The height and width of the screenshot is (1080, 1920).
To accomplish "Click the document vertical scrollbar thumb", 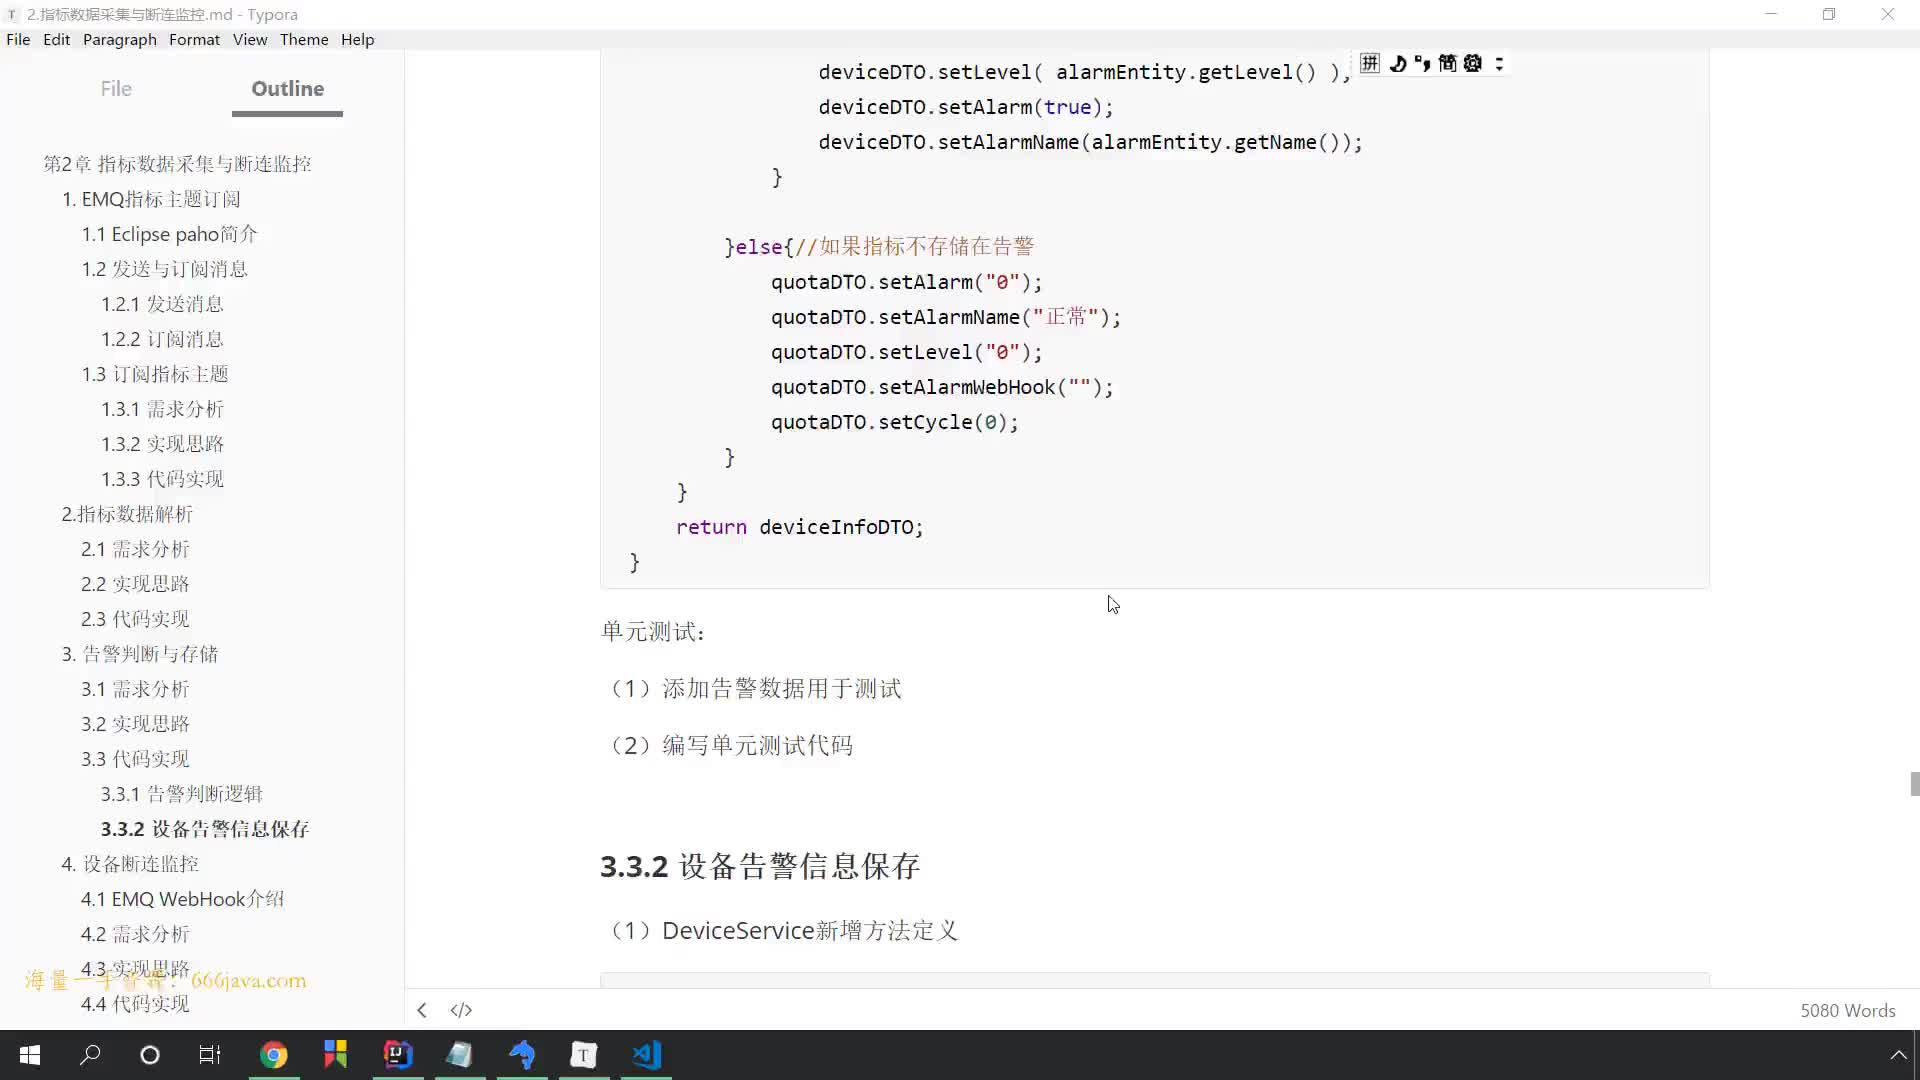I will pyautogui.click(x=1914, y=783).
